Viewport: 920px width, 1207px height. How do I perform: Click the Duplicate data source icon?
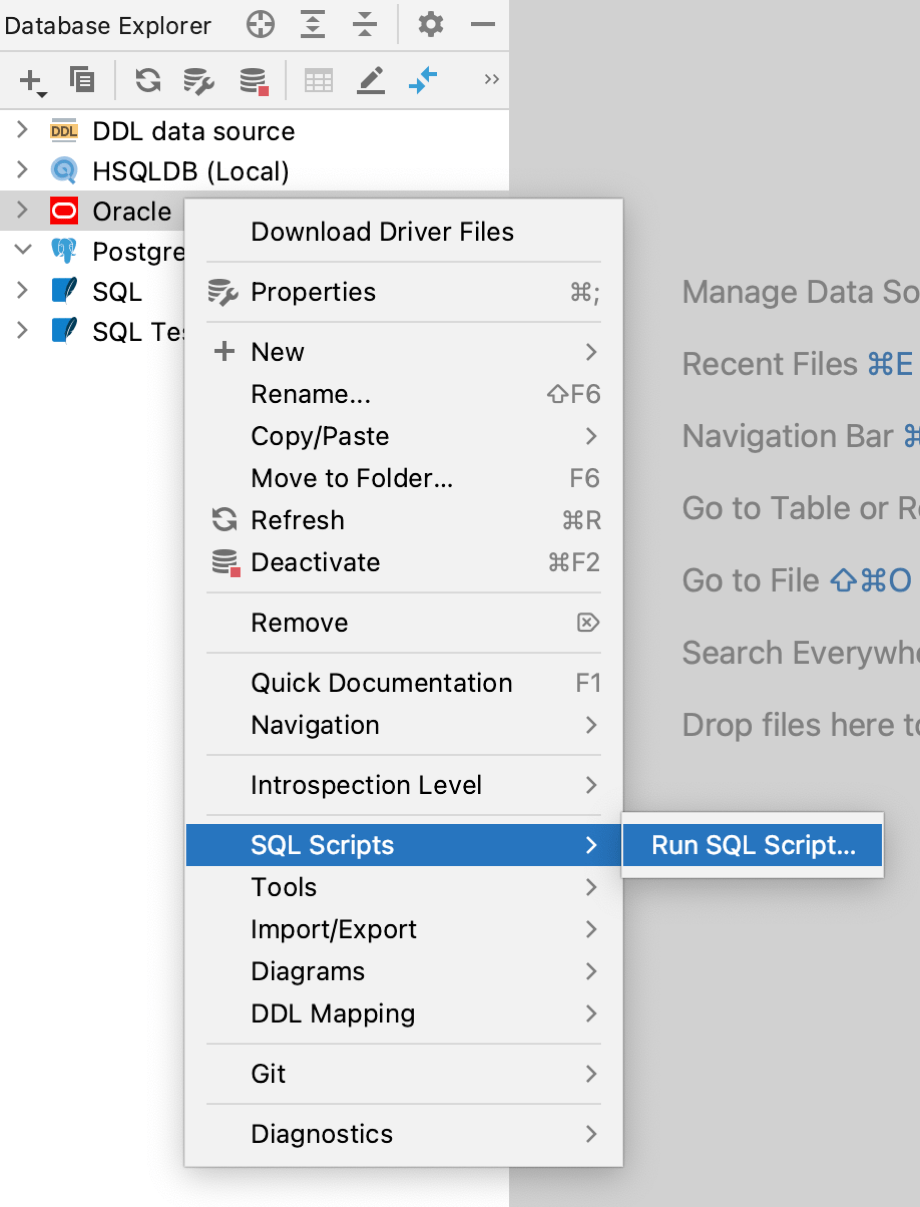point(82,79)
